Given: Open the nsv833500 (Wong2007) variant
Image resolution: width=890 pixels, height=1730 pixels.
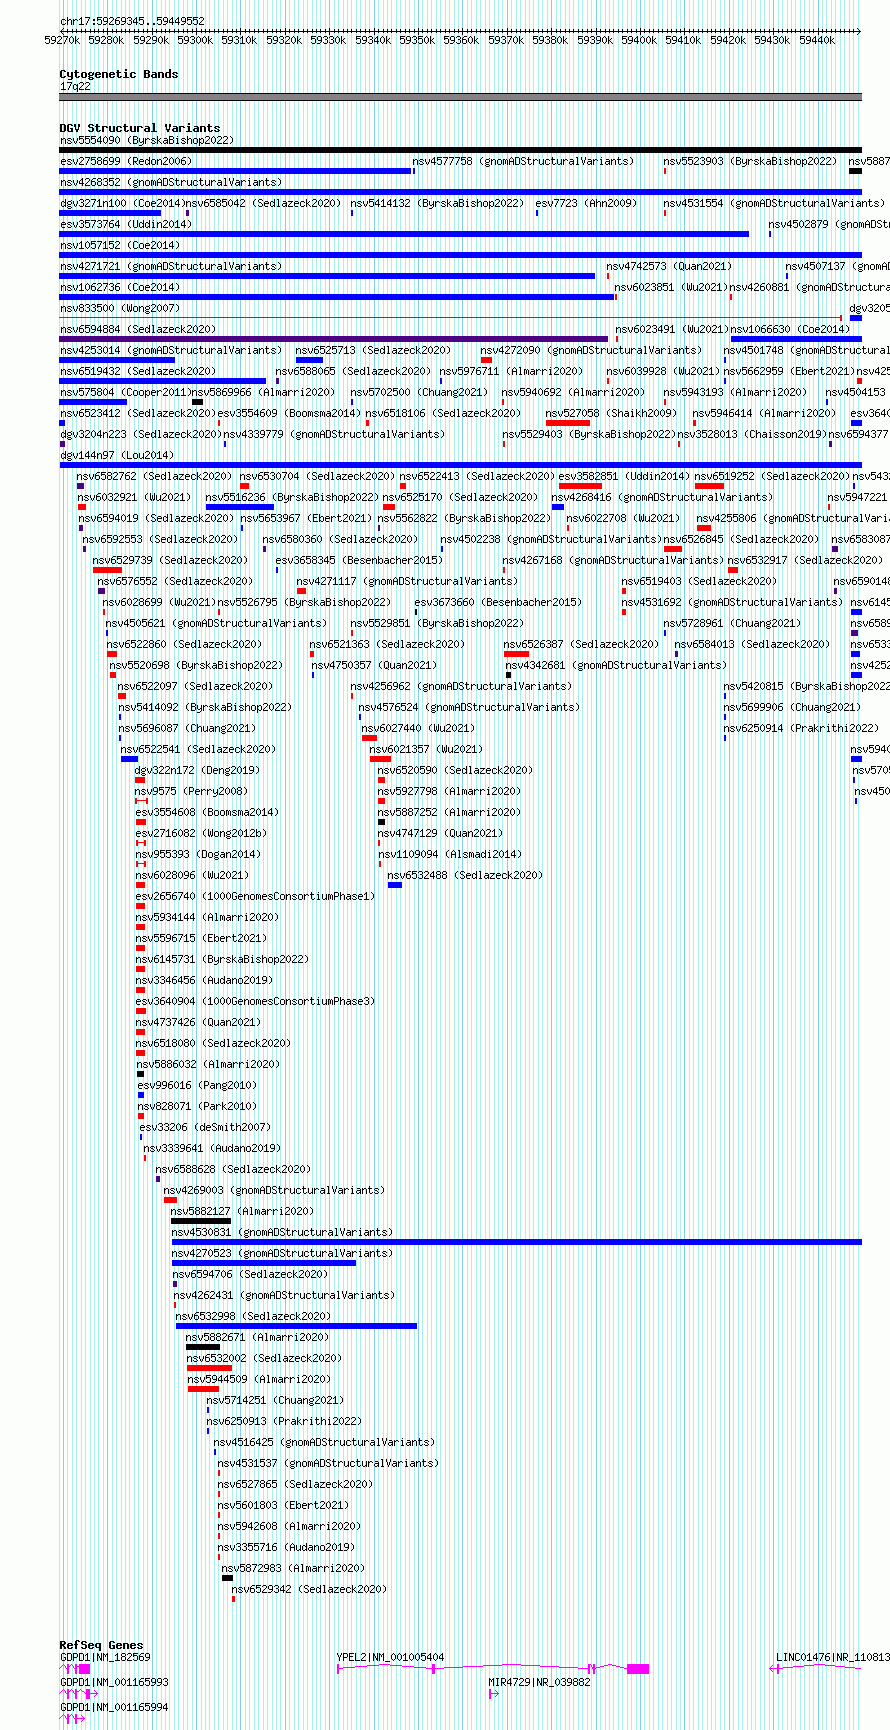Looking at the screenshot, I should (120, 308).
